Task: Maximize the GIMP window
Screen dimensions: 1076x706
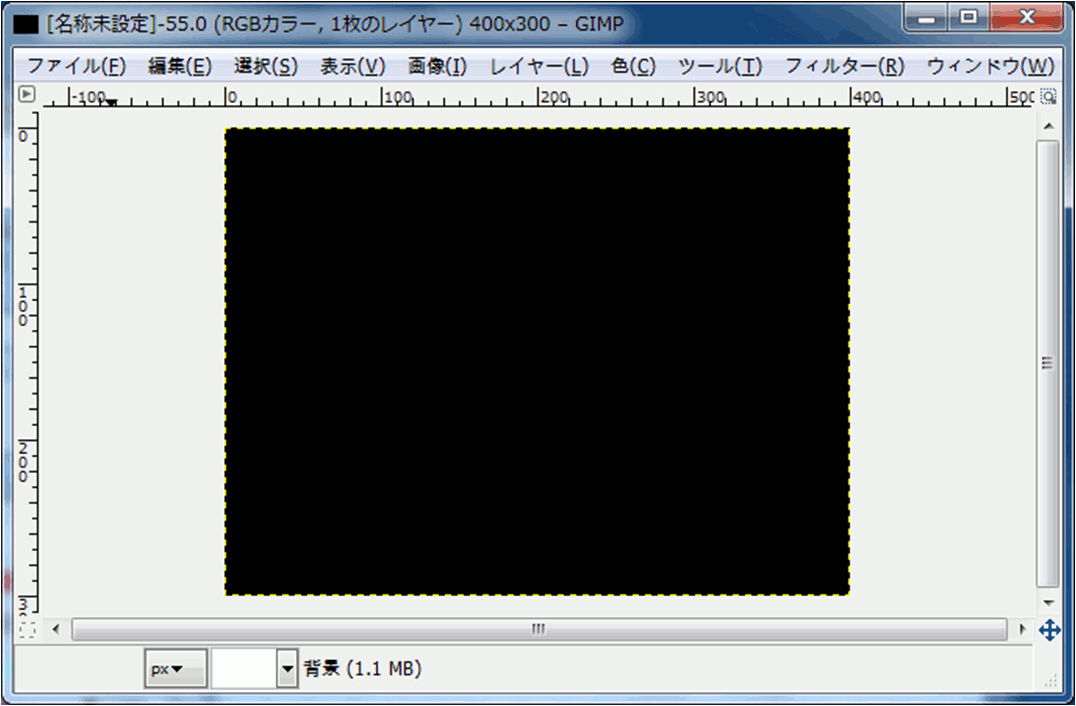Action: point(967,18)
